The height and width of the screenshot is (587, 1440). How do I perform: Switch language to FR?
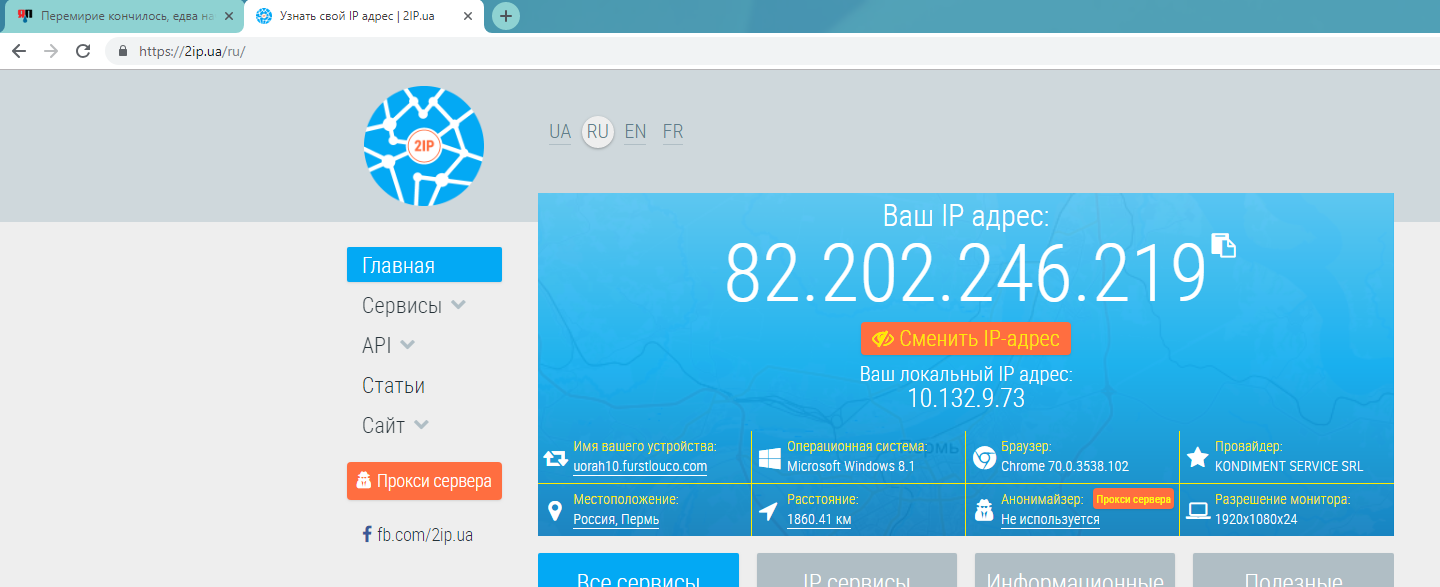click(673, 132)
